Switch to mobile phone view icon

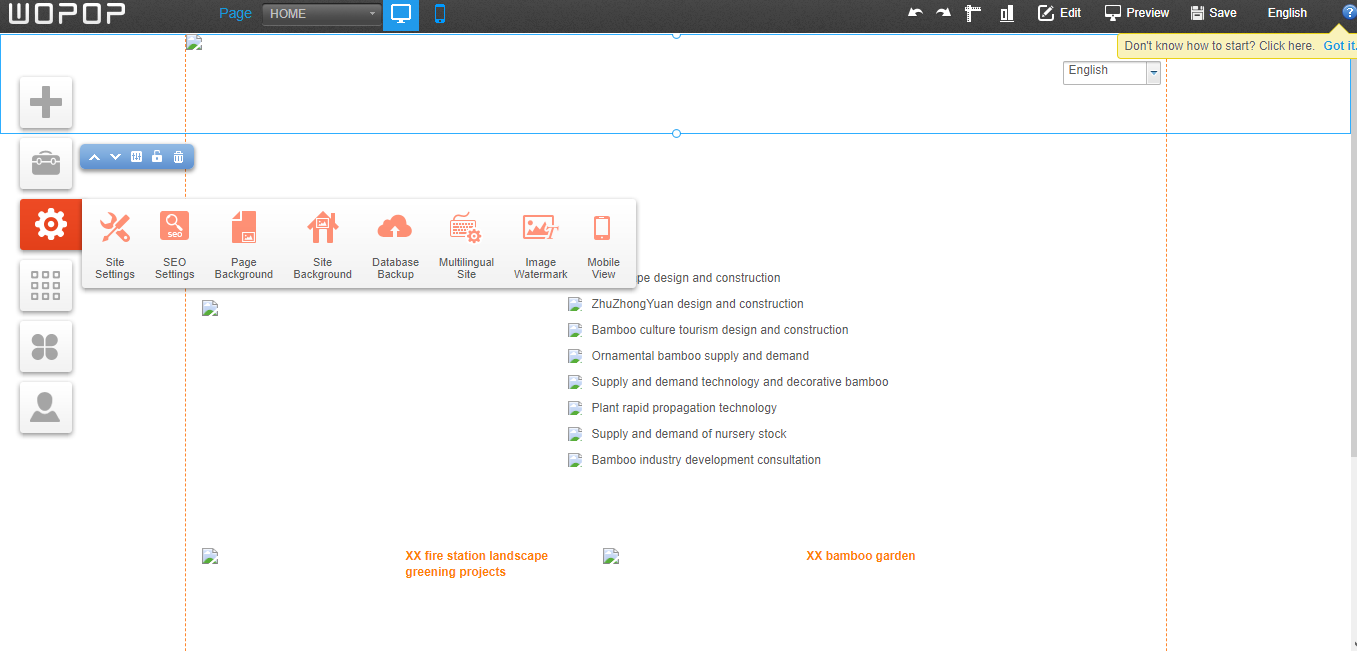439,14
